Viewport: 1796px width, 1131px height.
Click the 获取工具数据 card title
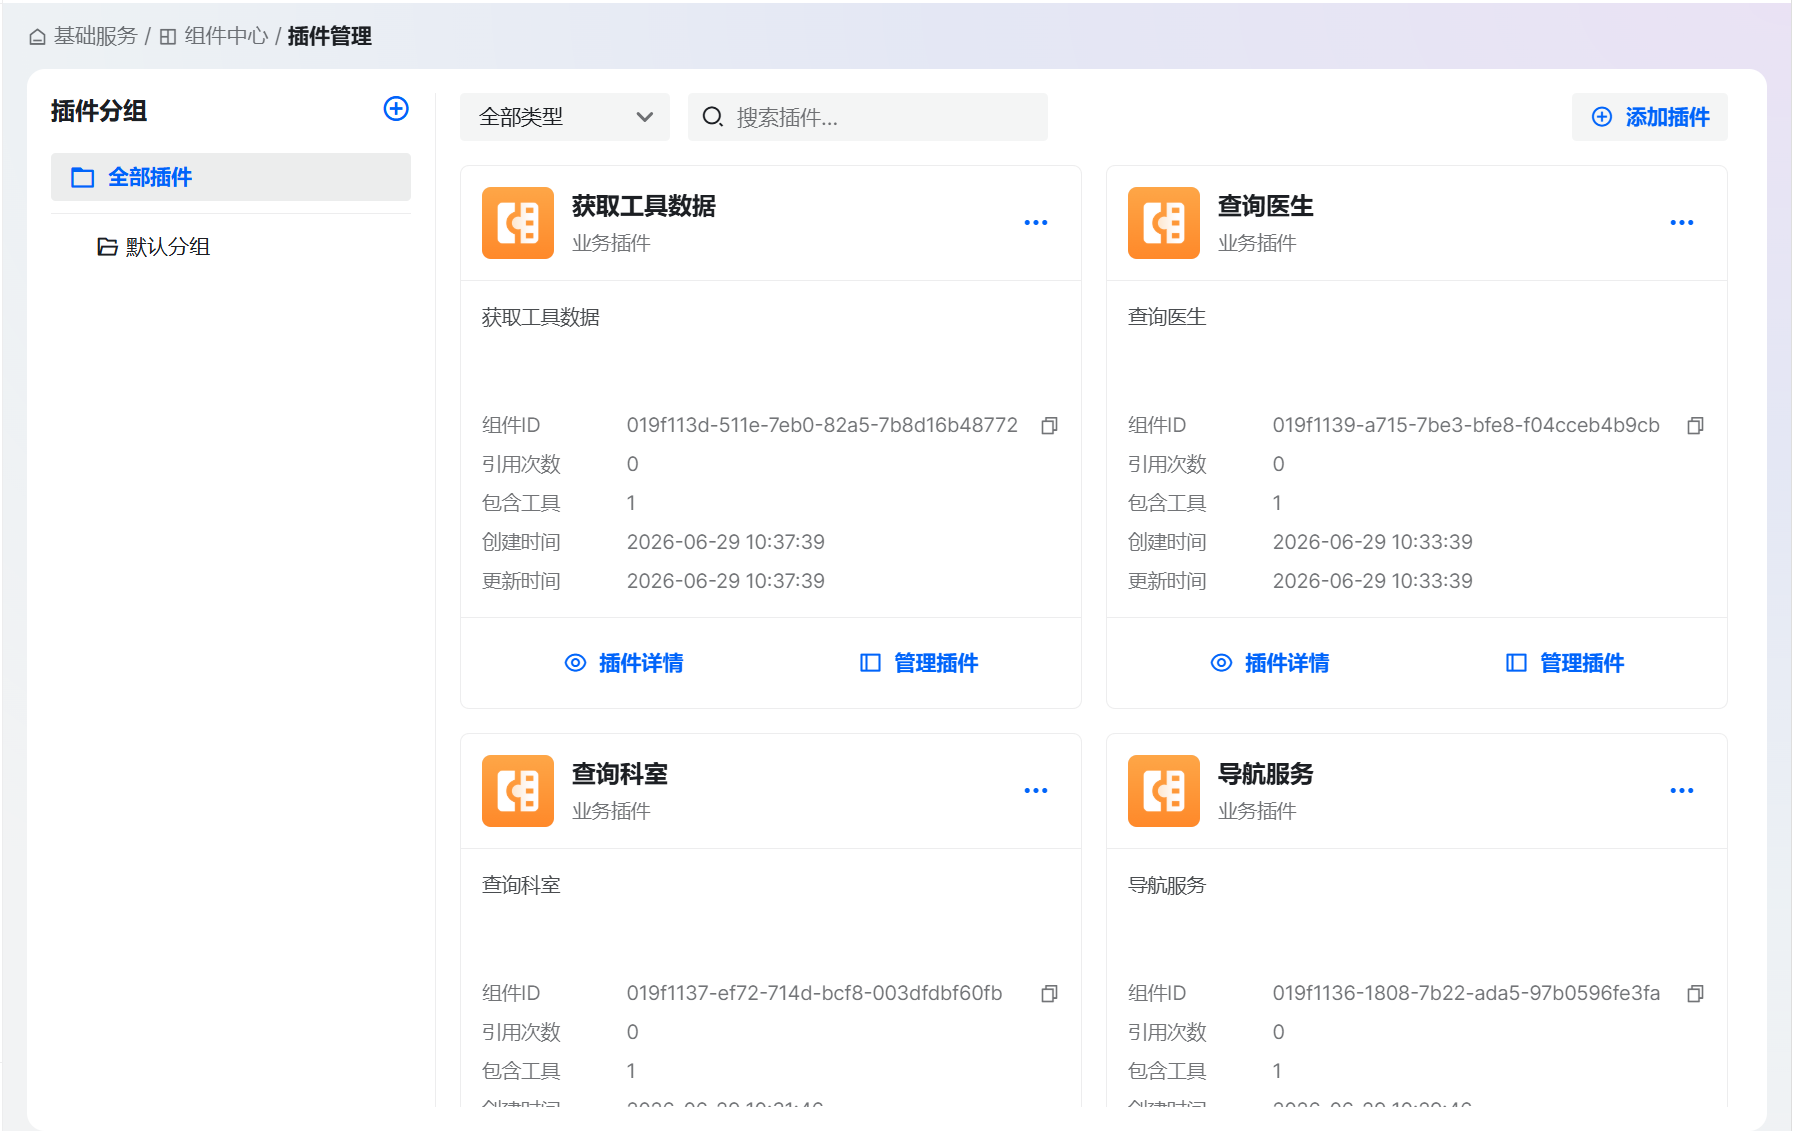coord(644,206)
